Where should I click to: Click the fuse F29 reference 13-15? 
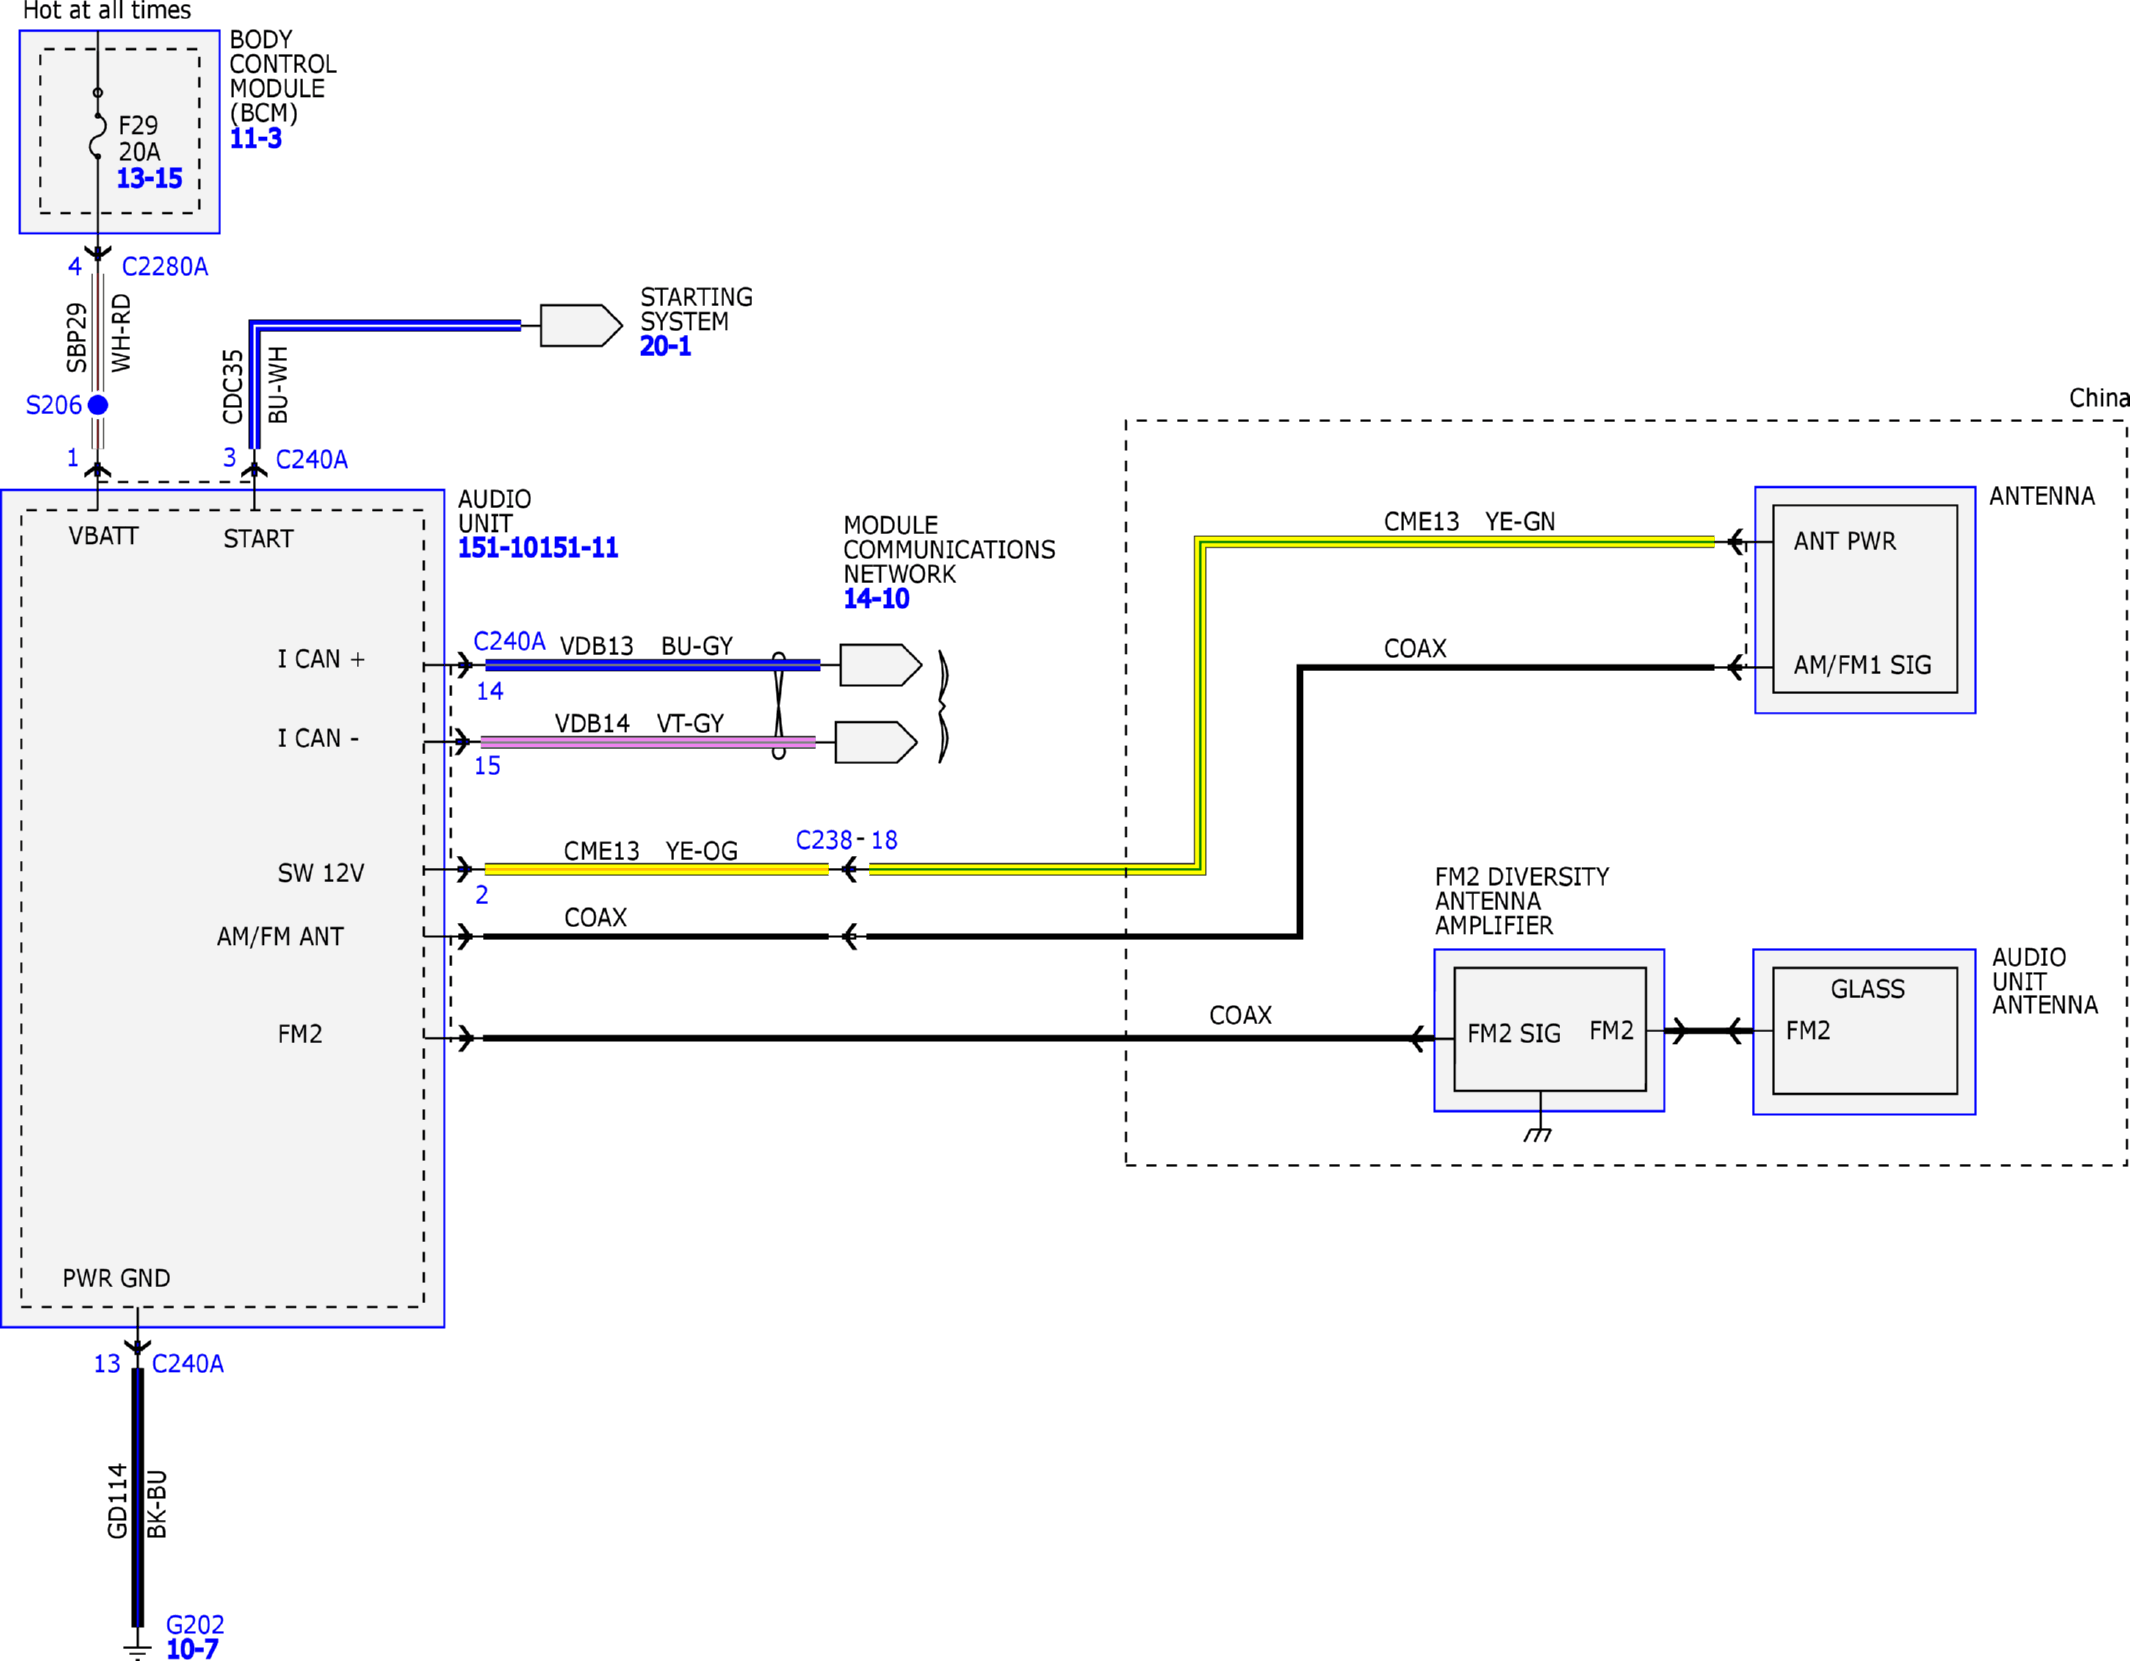pos(149,179)
